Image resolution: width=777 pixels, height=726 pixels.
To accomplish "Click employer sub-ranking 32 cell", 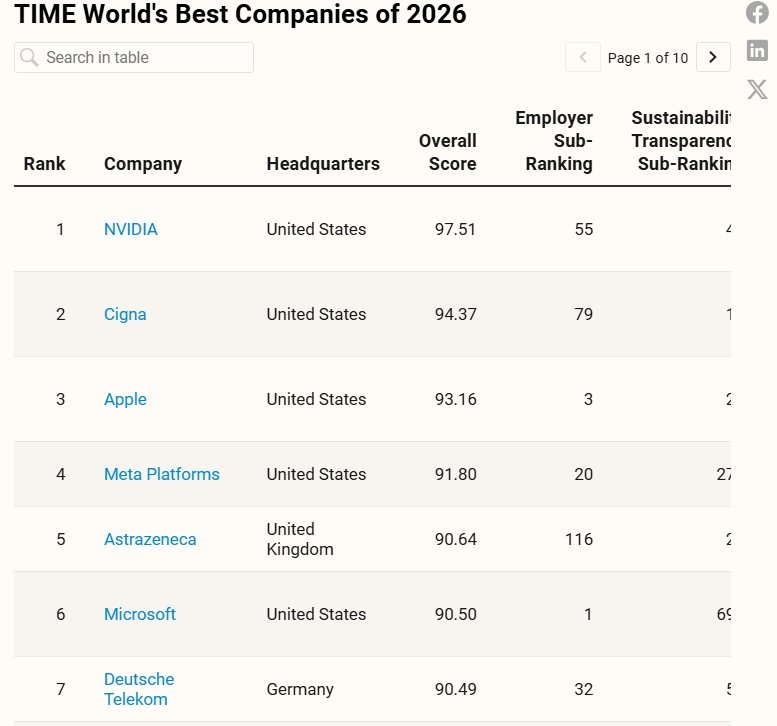I will pos(584,689).
